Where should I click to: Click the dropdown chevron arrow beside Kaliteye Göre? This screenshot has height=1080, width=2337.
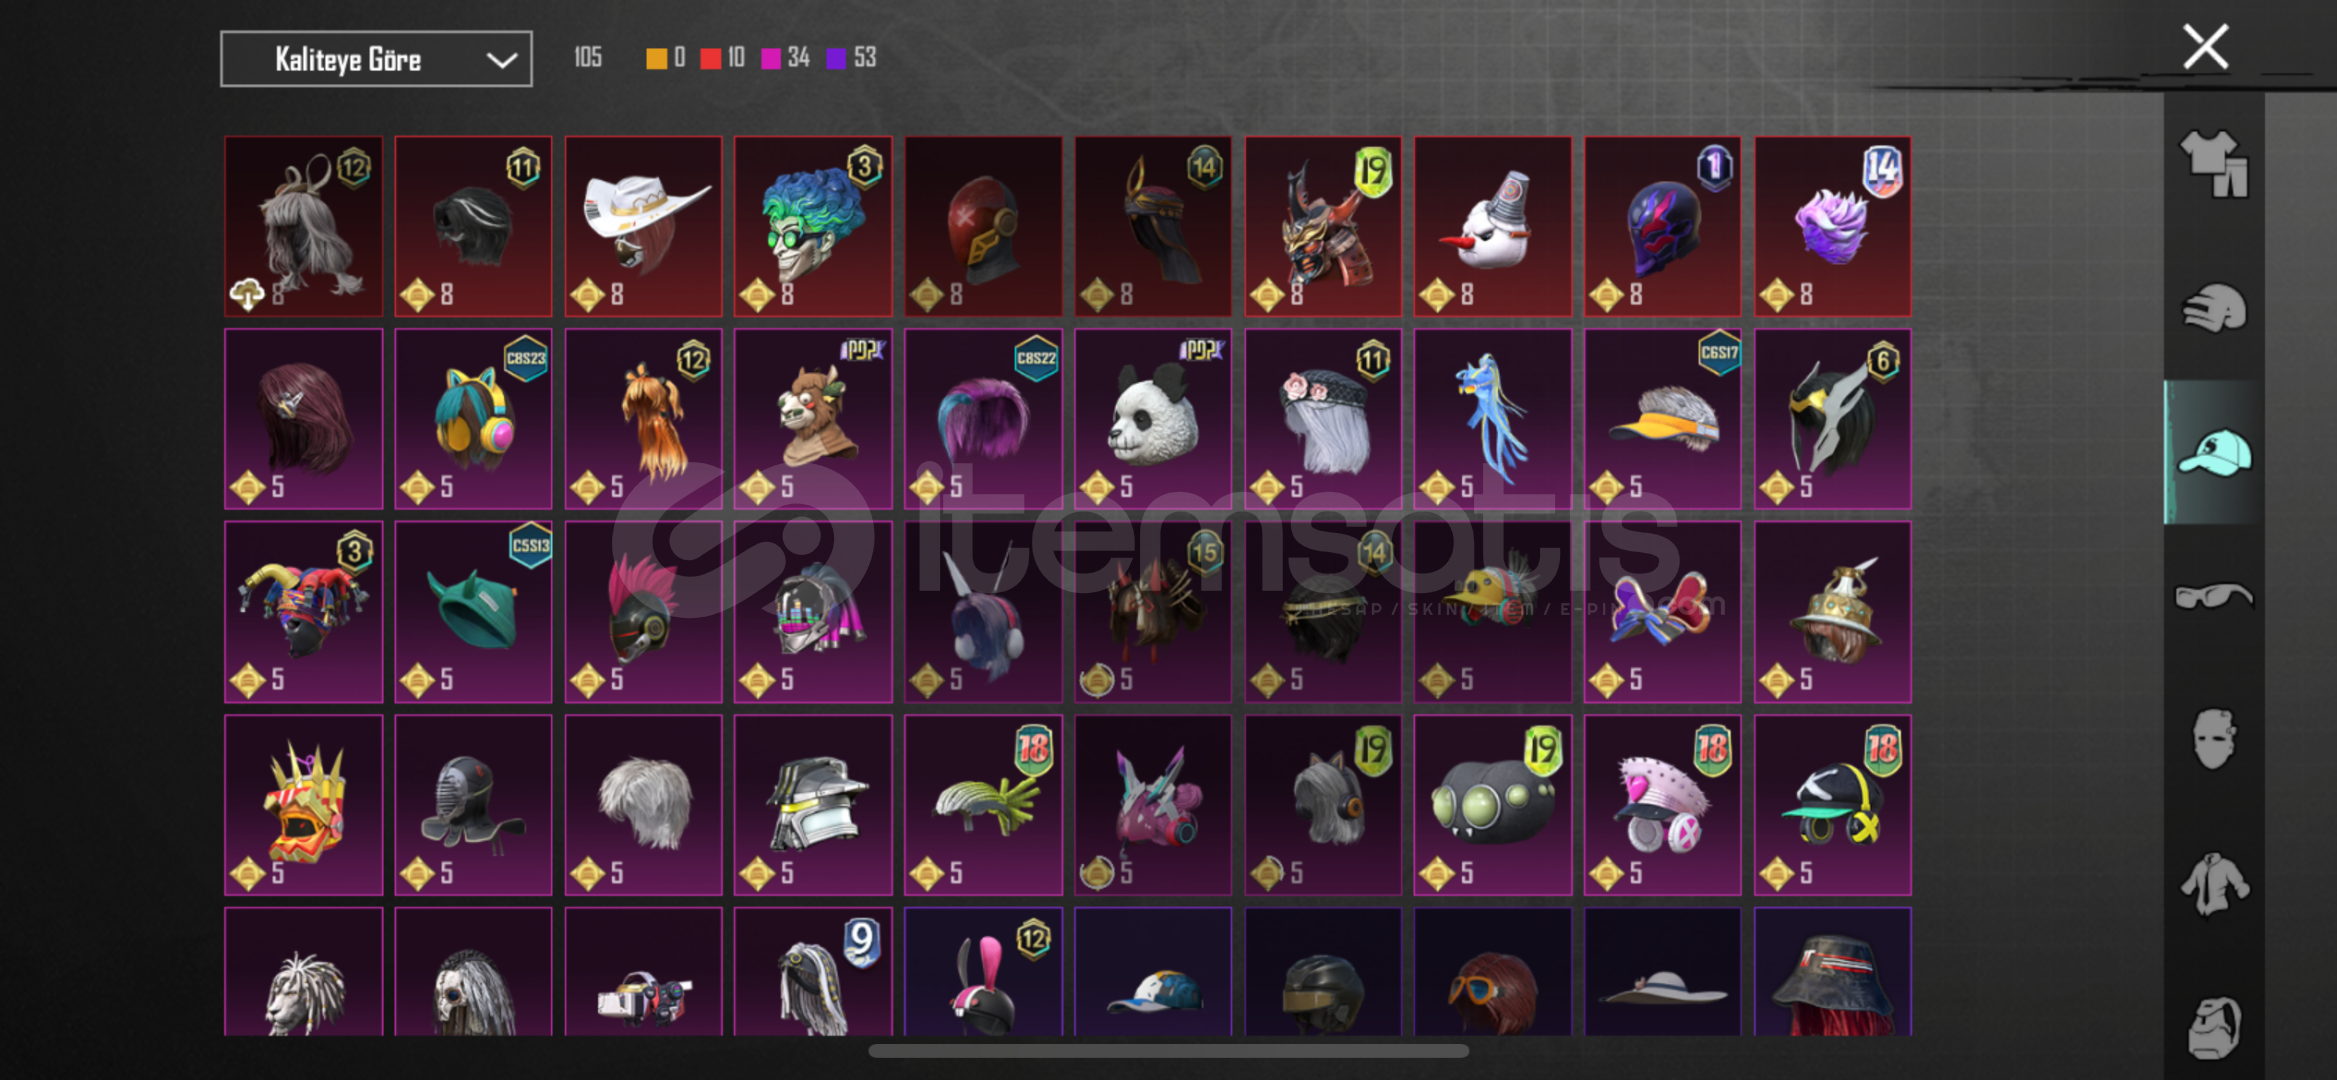[x=501, y=60]
